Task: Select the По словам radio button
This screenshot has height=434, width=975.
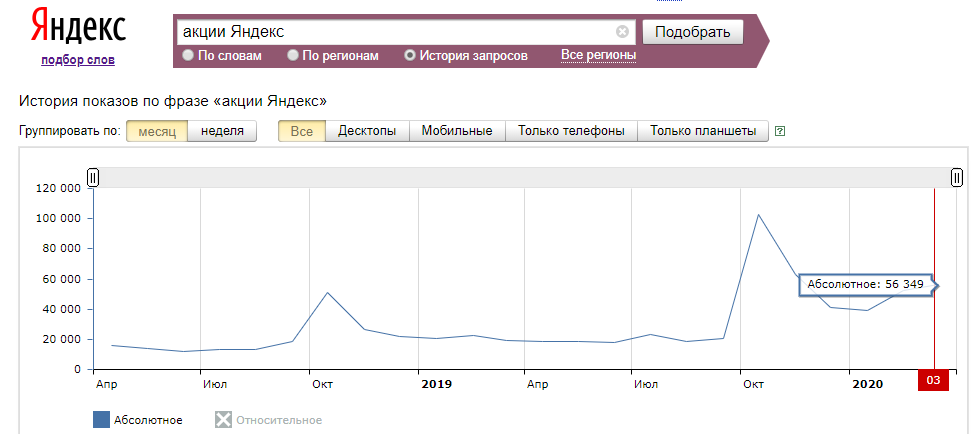Action: (188, 56)
